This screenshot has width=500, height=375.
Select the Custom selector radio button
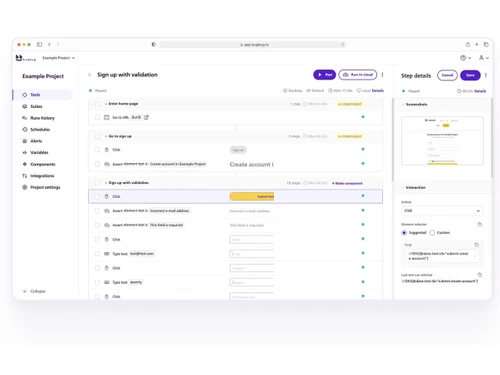pos(432,233)
